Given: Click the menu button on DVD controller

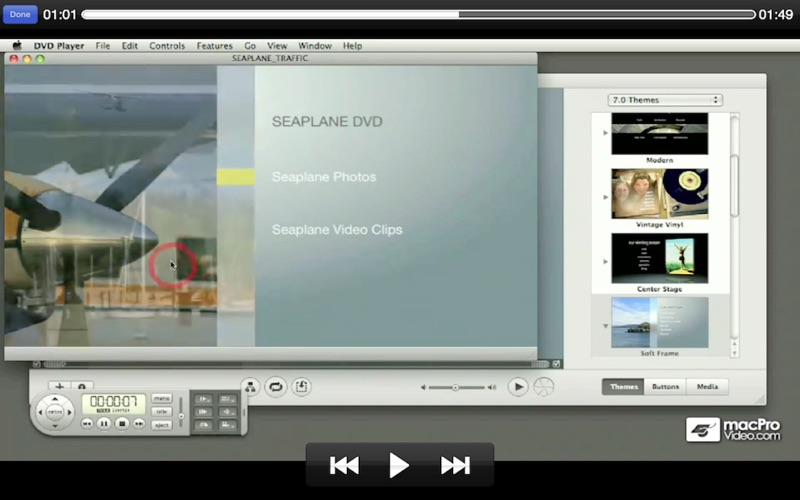Looking at the screenshot, I should coord(162,398).
